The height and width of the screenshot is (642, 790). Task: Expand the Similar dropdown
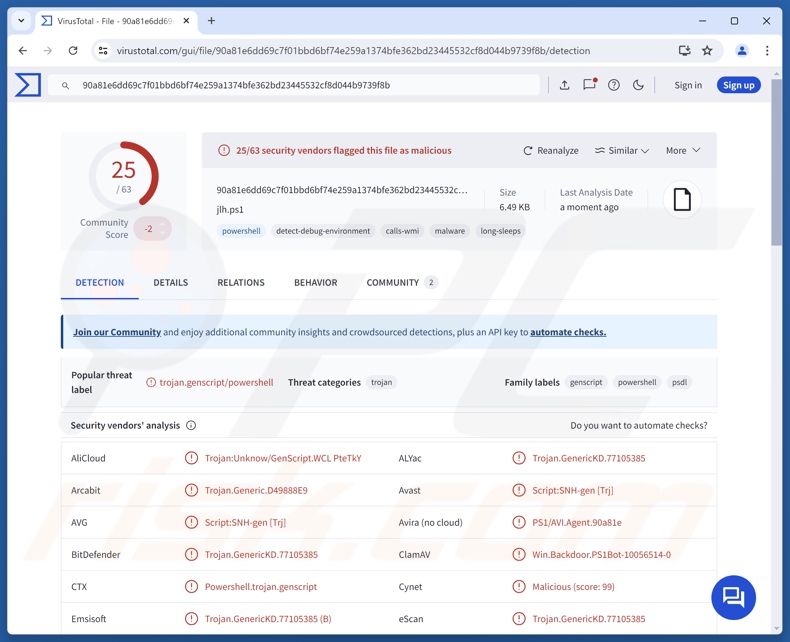point(621,150)
